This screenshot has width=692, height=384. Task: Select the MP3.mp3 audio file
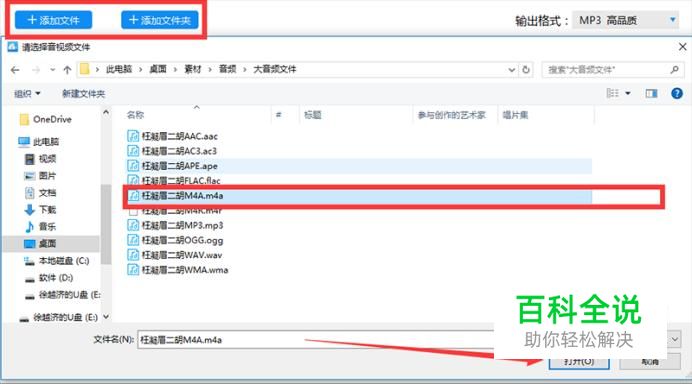175,225
